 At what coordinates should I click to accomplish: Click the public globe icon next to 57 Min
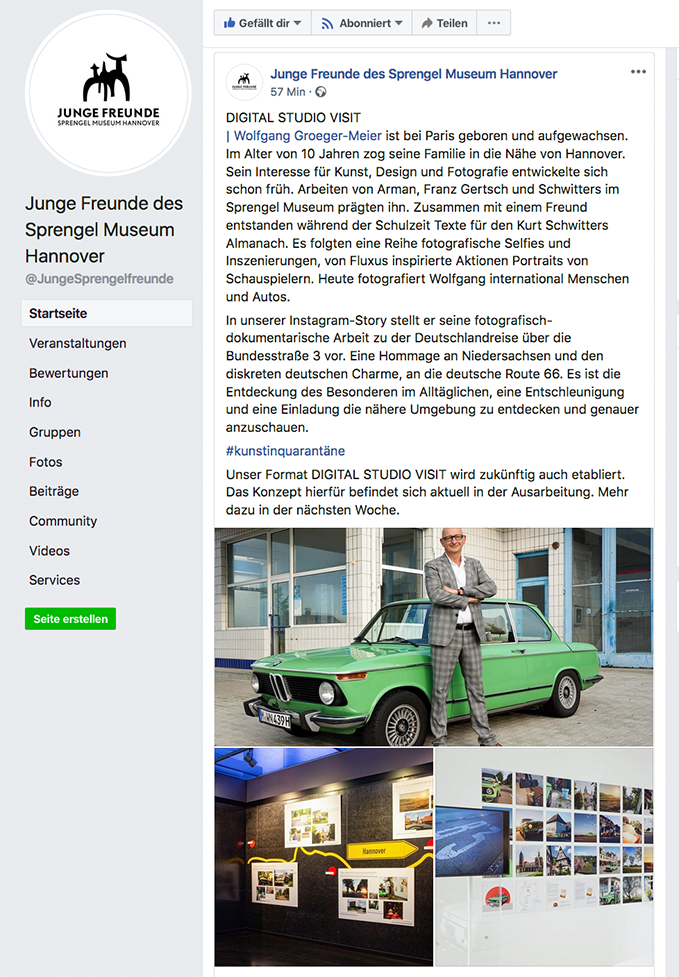click(x=321, y=92)
